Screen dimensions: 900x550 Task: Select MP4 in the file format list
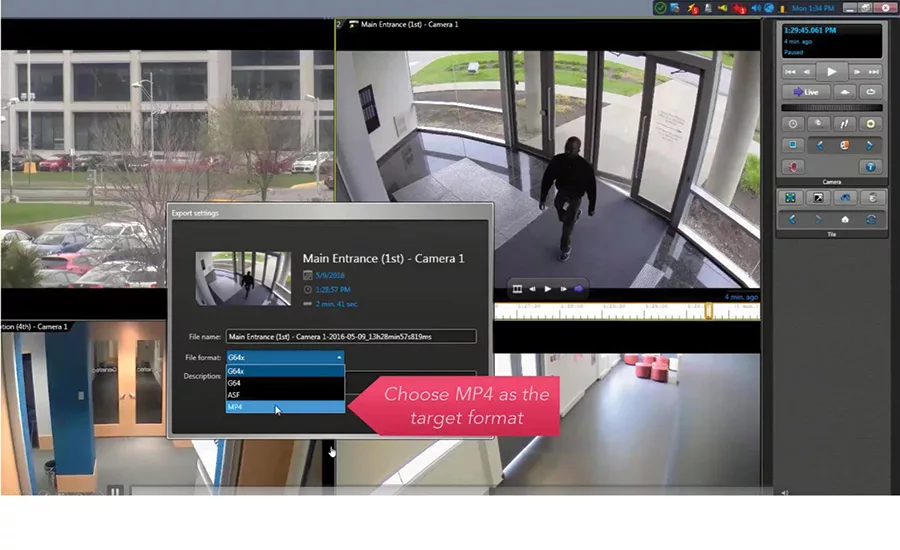click(x=285, y=407)
